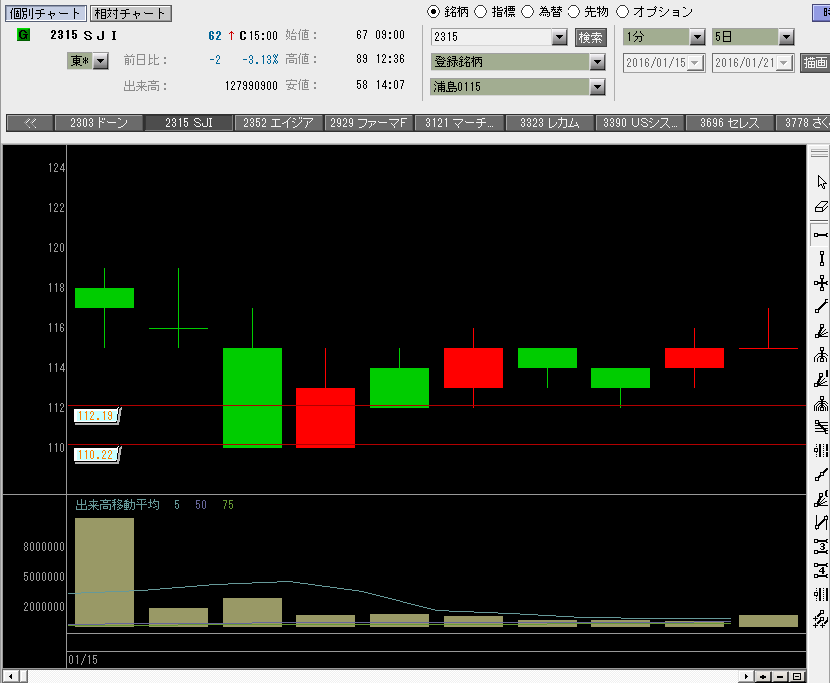
Task: Select the オプション radio button
Action: tap(622, 12)
